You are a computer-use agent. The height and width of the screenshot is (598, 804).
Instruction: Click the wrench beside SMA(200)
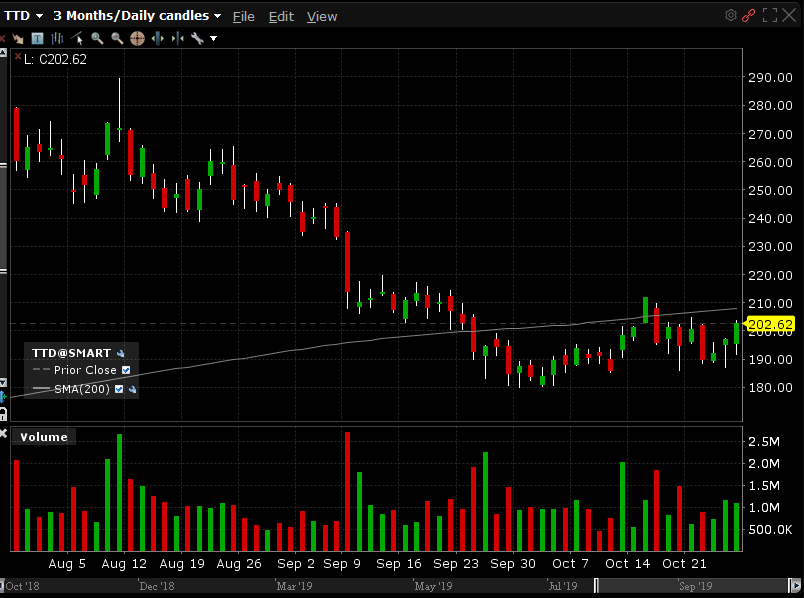(x=132, y=389)
